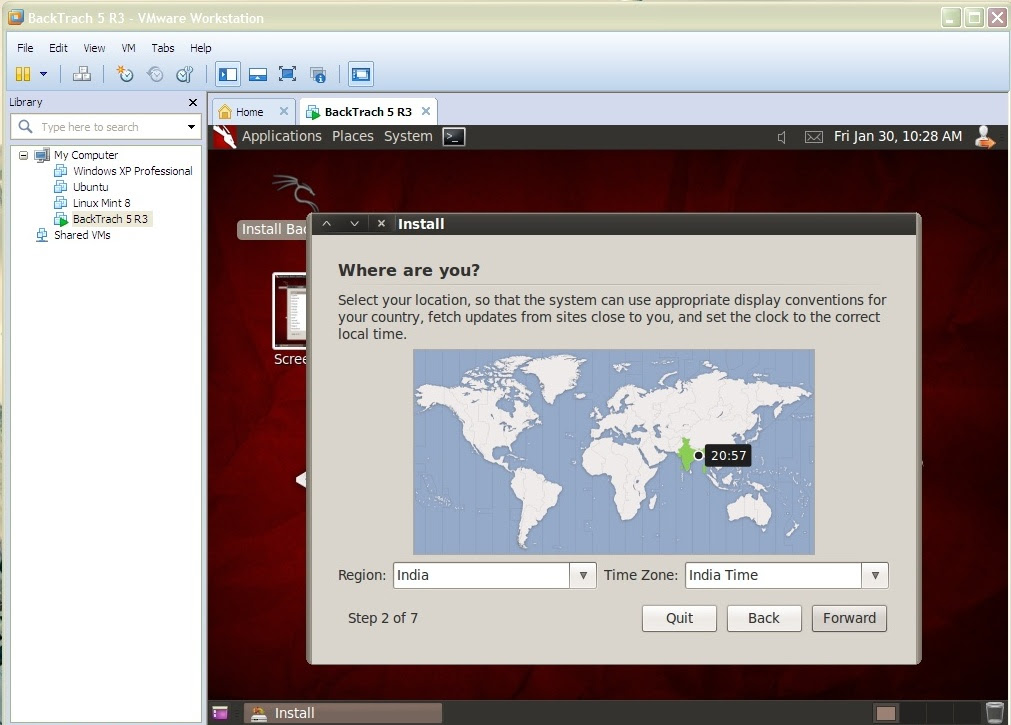Switch to the Home tab
This screenshot has width=1011, height=725.
[249, 112]
